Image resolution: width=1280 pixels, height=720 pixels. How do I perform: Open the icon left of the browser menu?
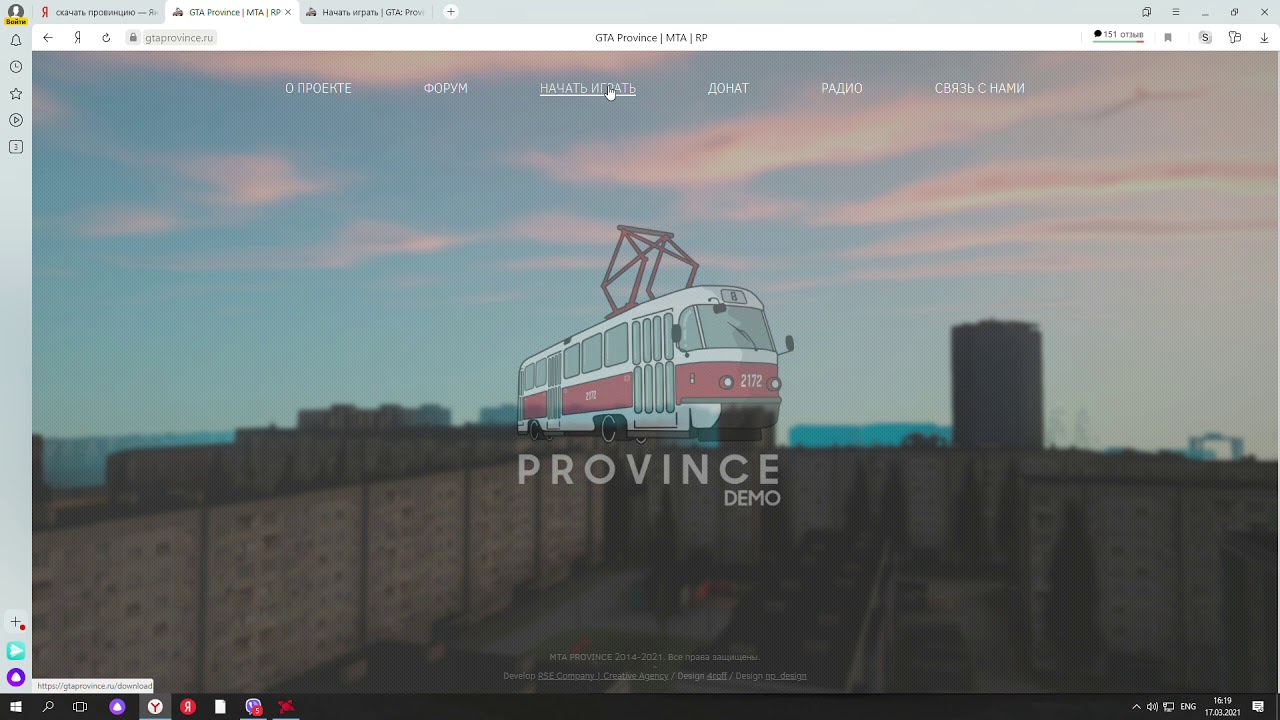(x=1147, y=12)
